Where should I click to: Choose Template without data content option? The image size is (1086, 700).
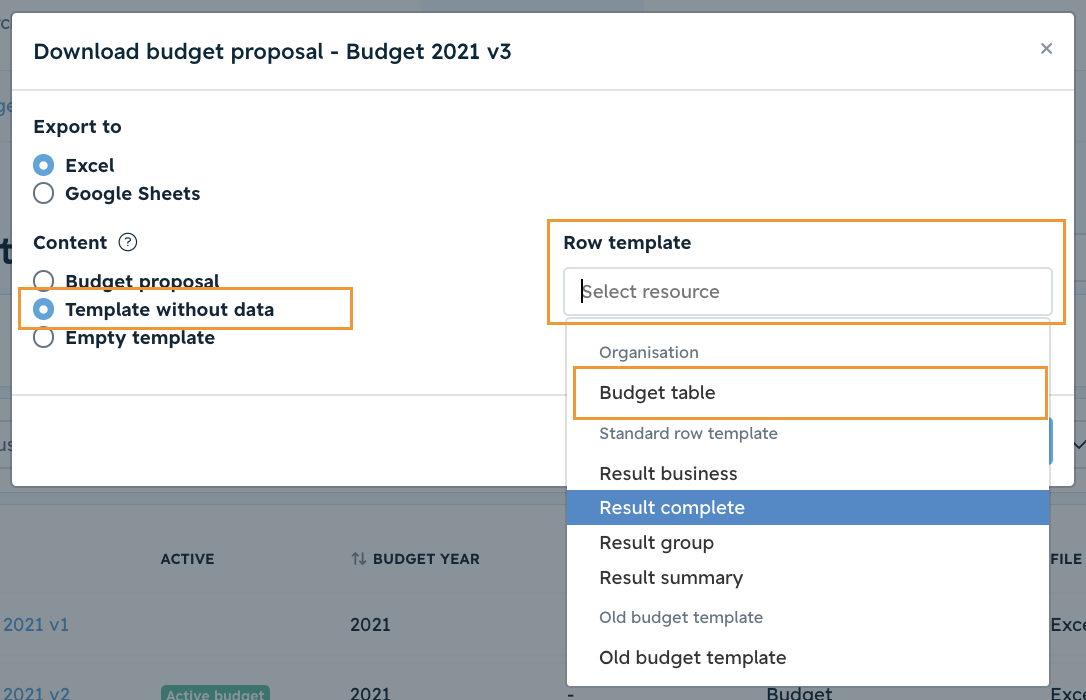(x=44, y=309)
